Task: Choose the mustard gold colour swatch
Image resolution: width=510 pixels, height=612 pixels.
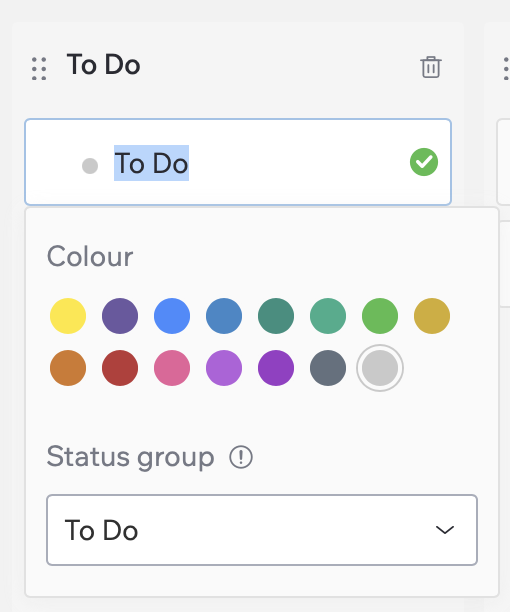Action: coord(432,316)
